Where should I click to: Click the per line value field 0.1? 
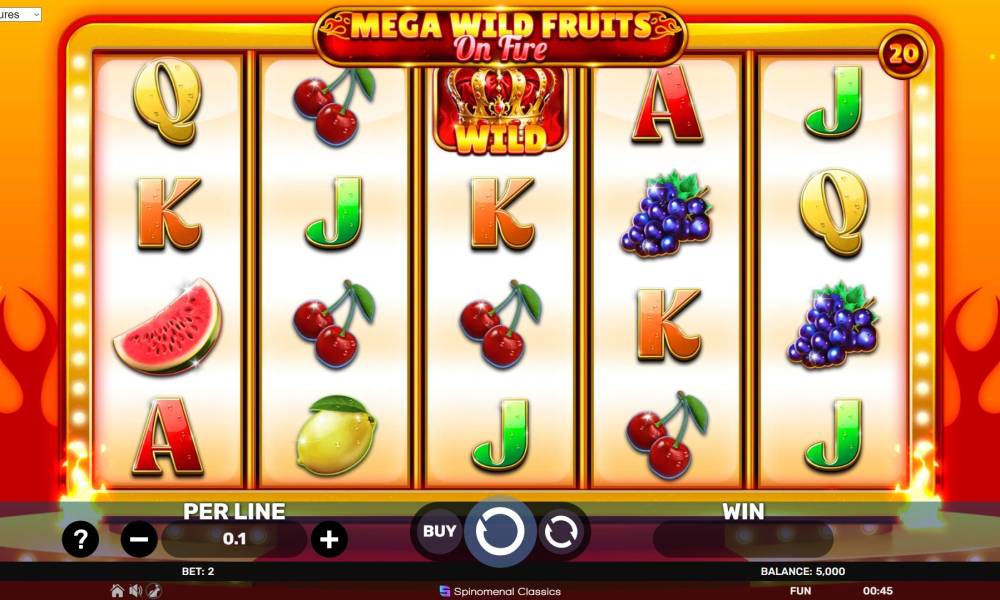[x=234, y=539]
